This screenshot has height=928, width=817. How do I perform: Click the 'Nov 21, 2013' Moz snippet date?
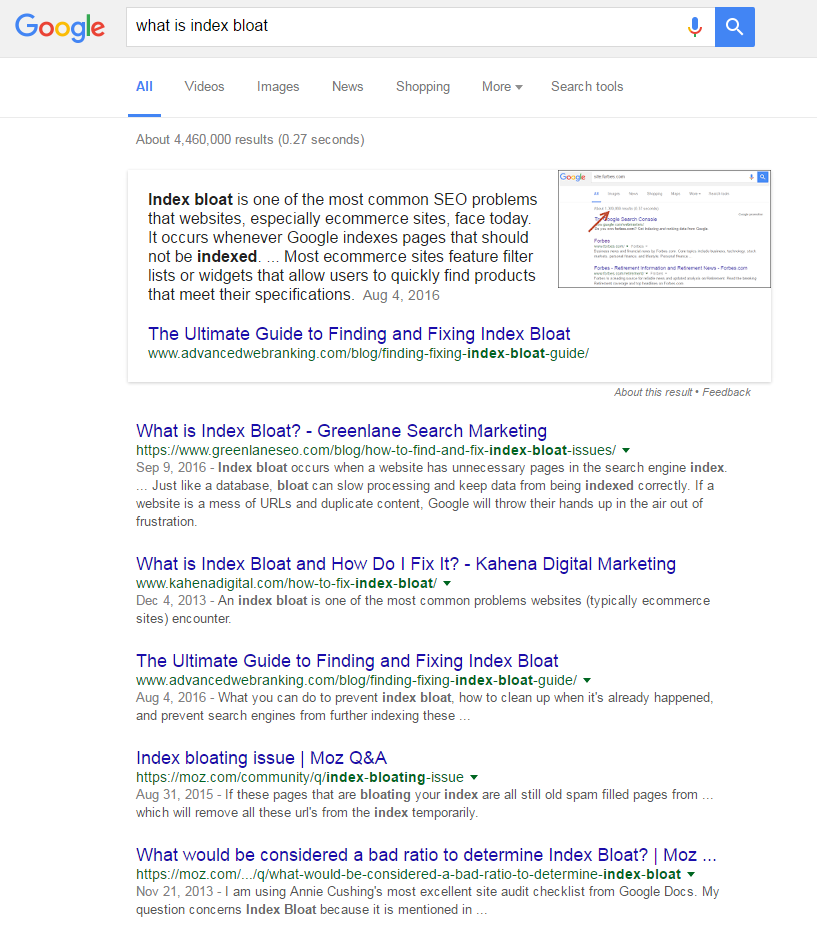click(175, 892)
